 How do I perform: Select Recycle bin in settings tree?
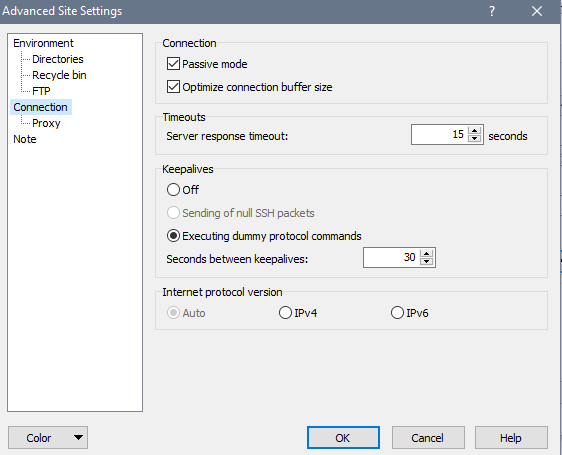59,75
